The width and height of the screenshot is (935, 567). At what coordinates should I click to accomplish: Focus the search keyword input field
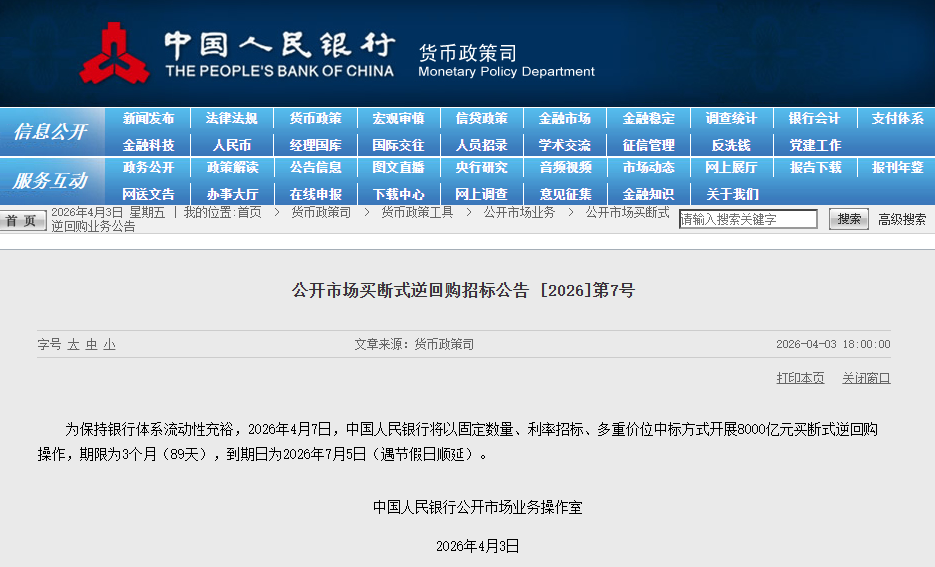tap(748, 219)
